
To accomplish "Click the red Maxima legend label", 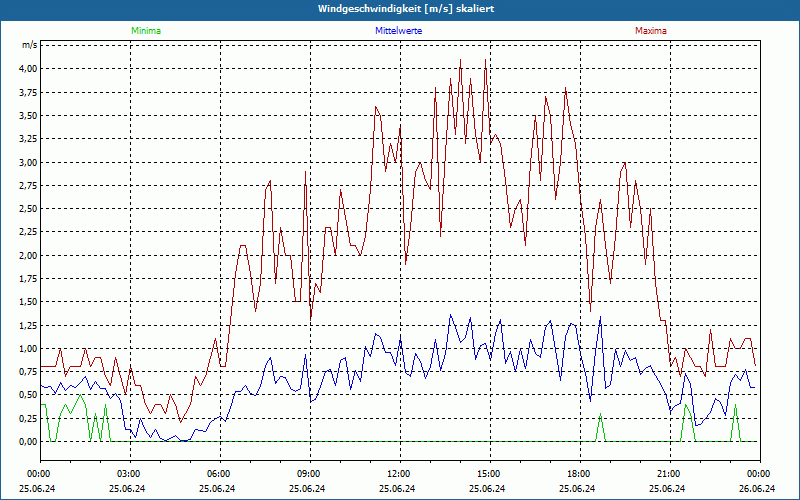I will (x=651, y=31).
